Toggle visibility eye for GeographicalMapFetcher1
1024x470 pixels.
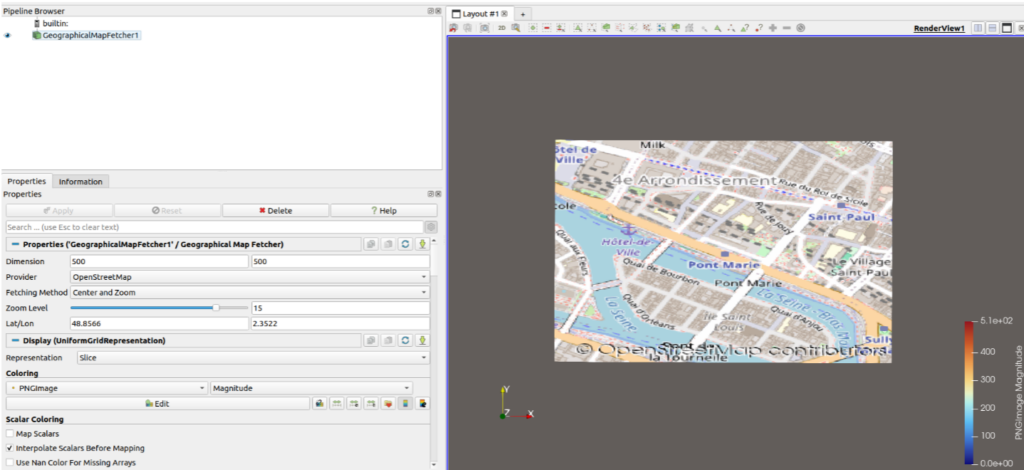pyautogui.click(x=7, y=35)
